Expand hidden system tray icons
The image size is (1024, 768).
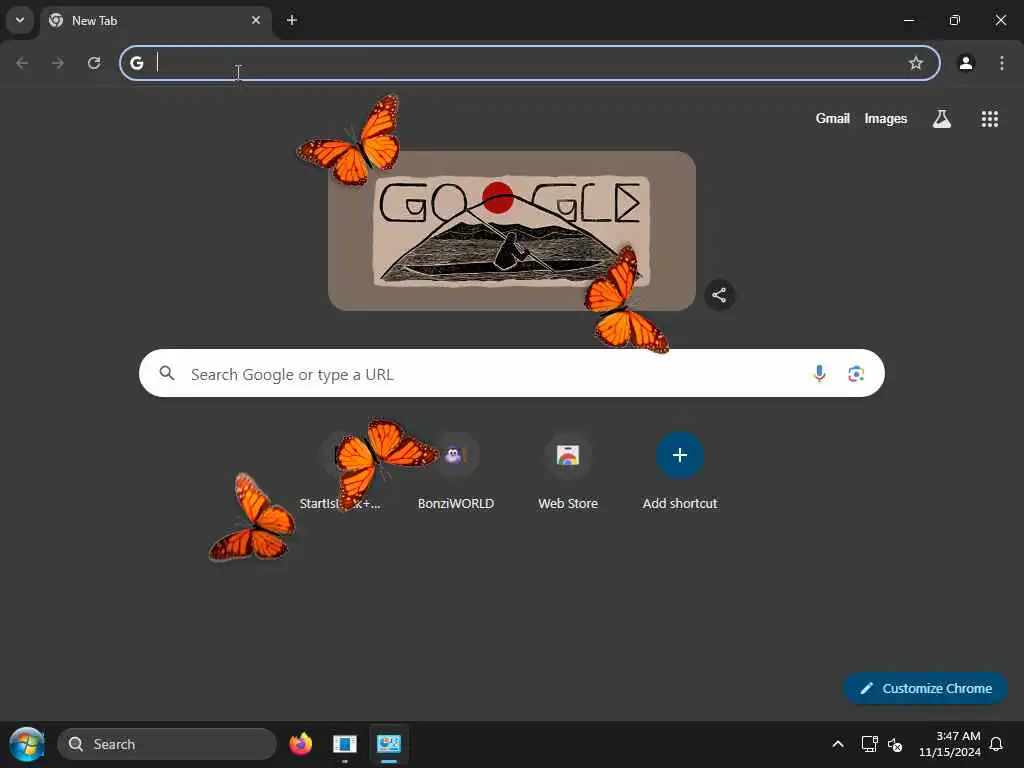838,744
